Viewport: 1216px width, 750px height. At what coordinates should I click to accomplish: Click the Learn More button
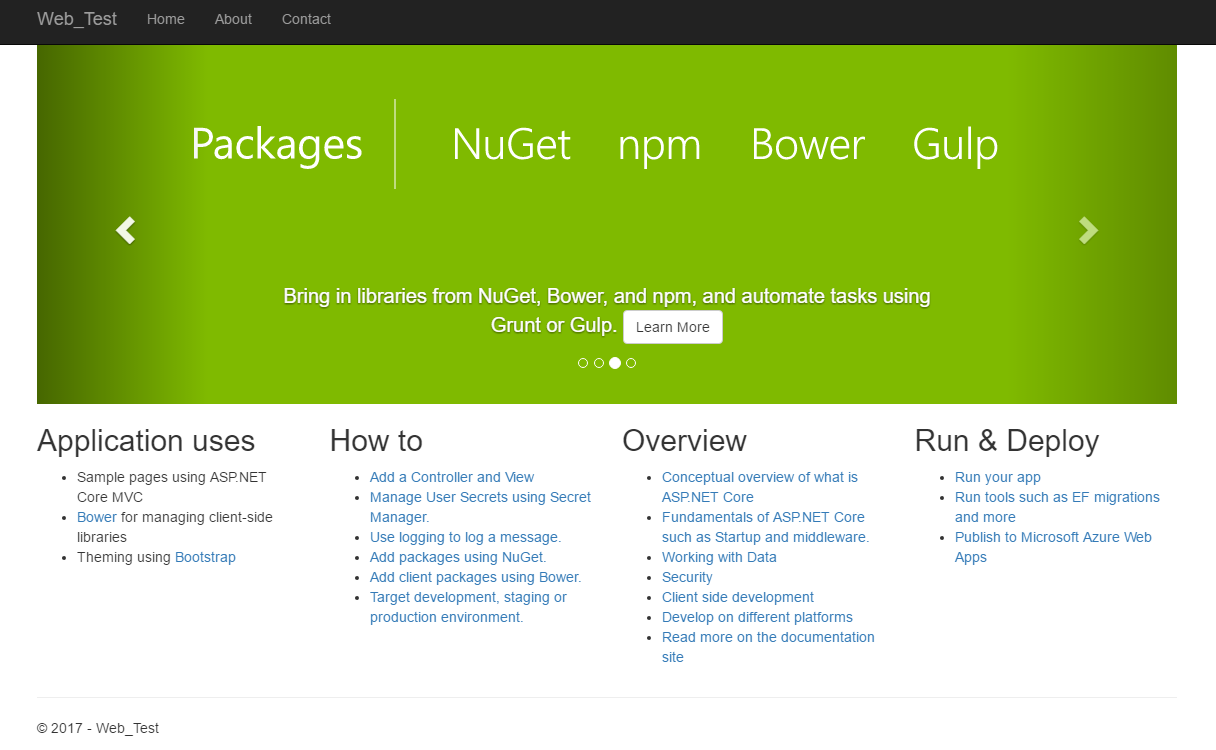(x=673, y=327)
